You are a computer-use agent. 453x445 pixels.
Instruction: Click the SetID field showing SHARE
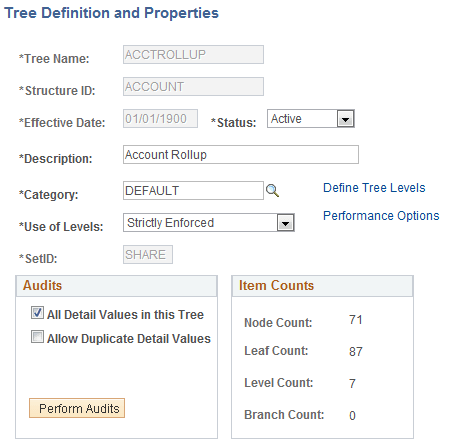[x=148, y=255]
